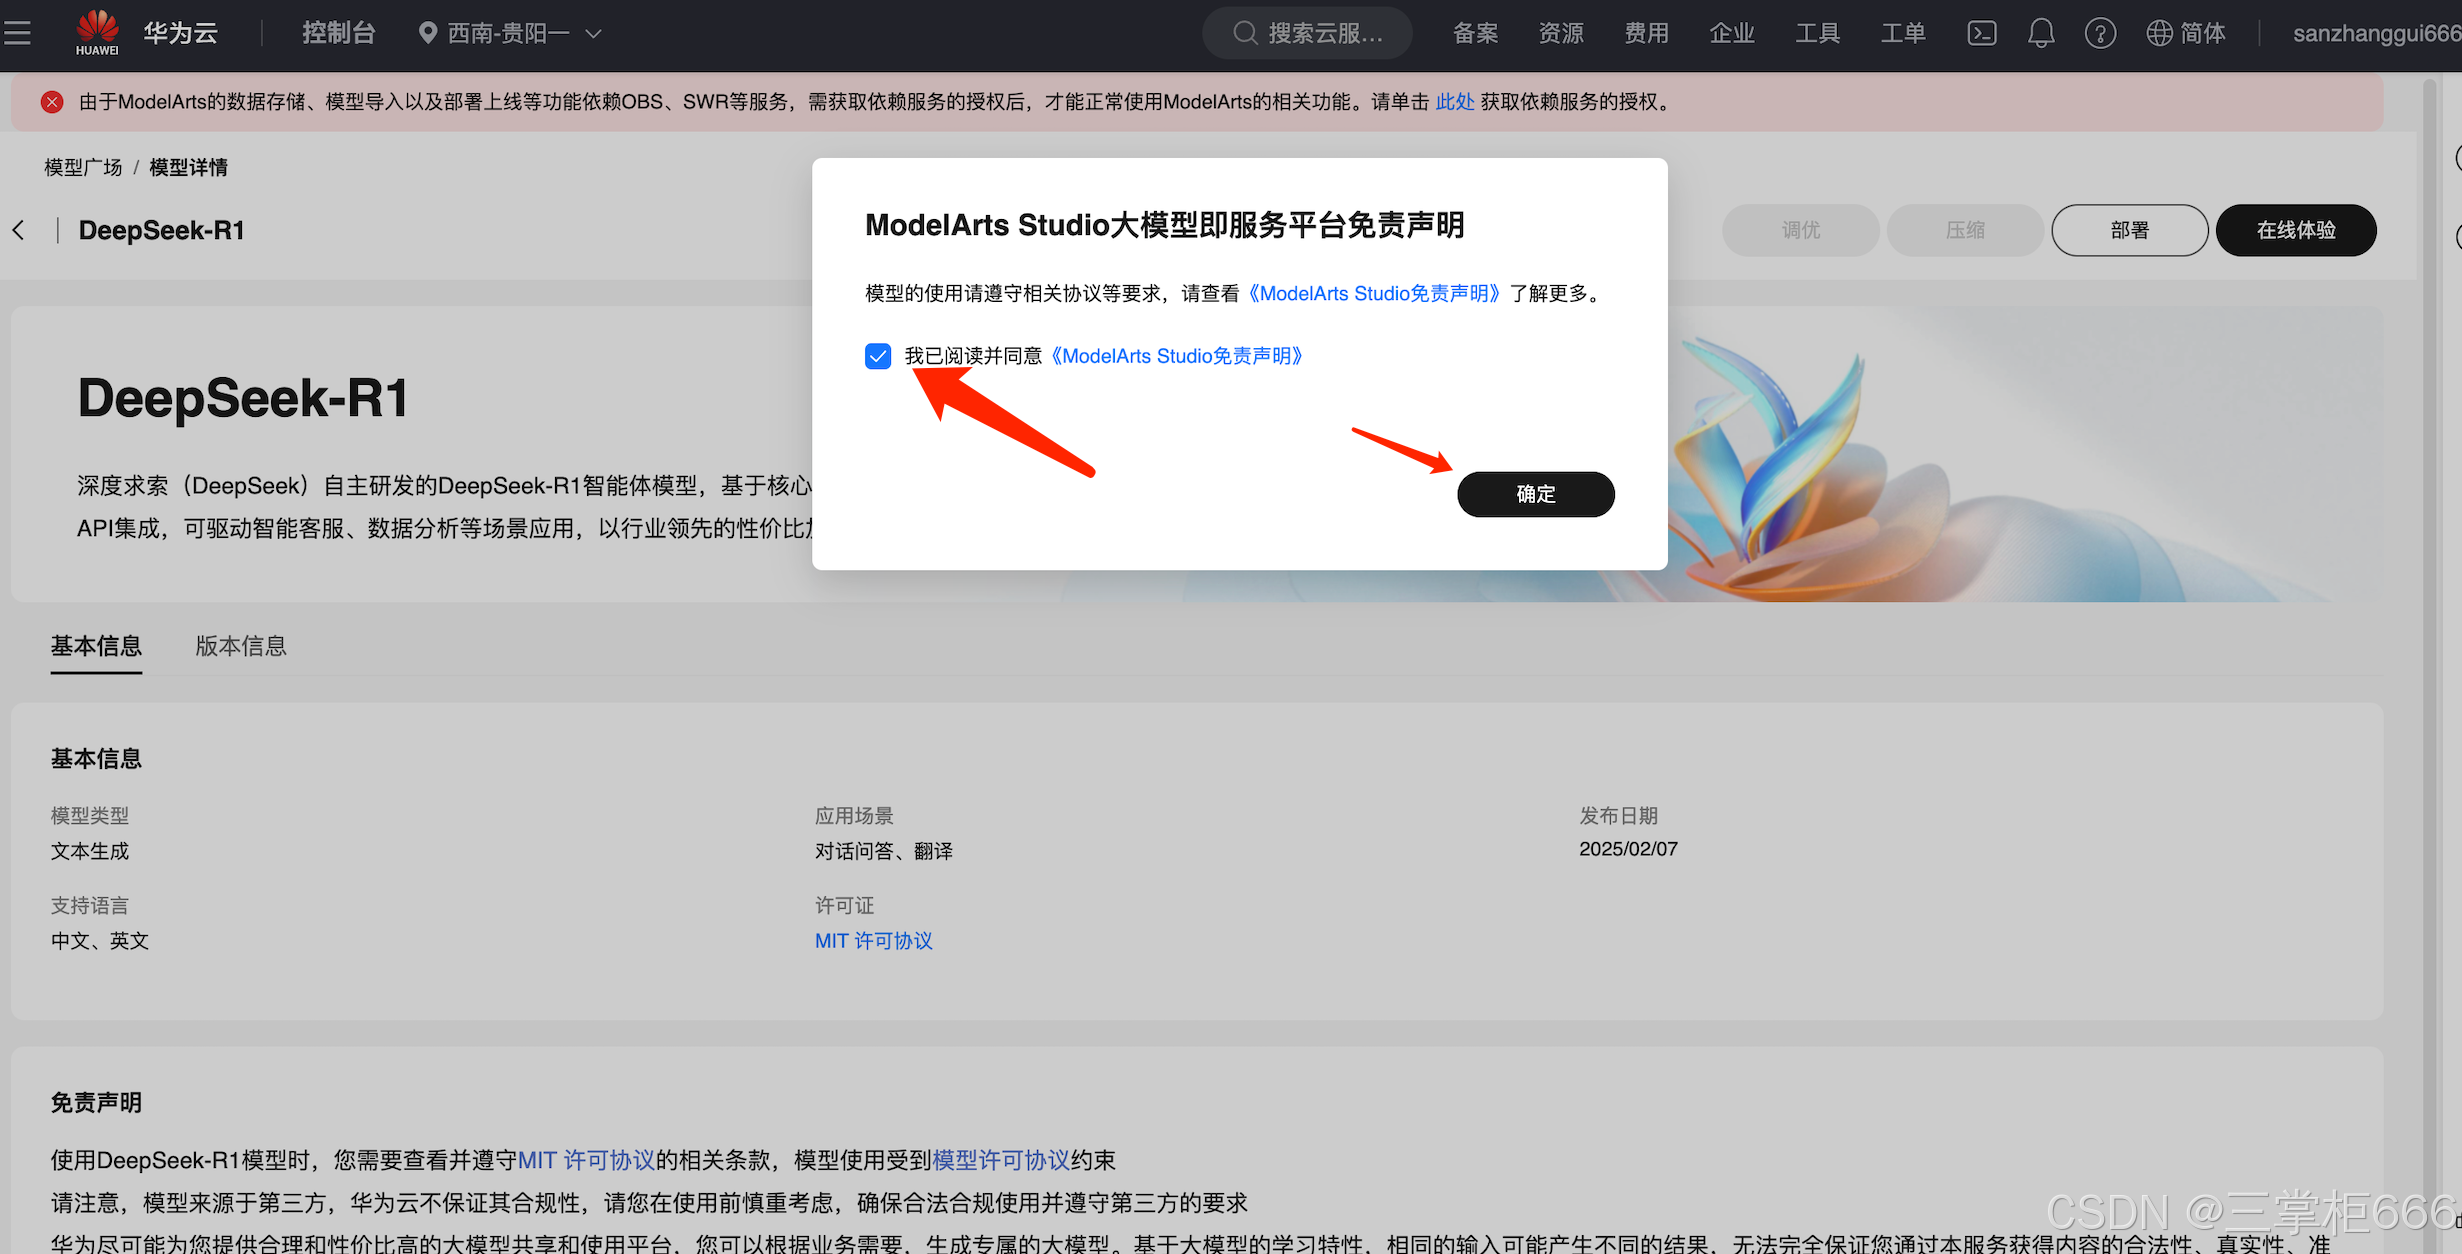Click the 搜索云服务 search field
The image size is (2462, 1254).
1308,33
